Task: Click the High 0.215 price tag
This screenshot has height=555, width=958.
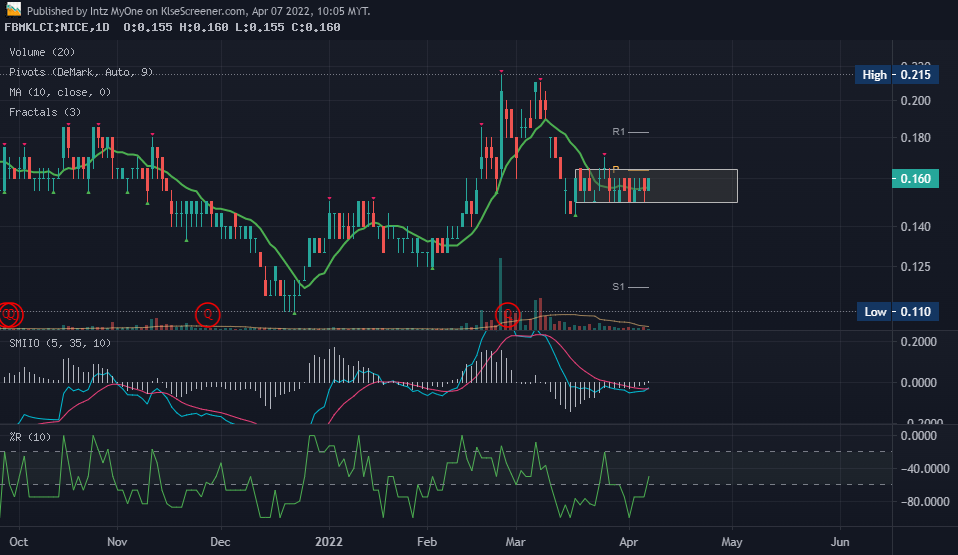Action: [x=897, y=75]
